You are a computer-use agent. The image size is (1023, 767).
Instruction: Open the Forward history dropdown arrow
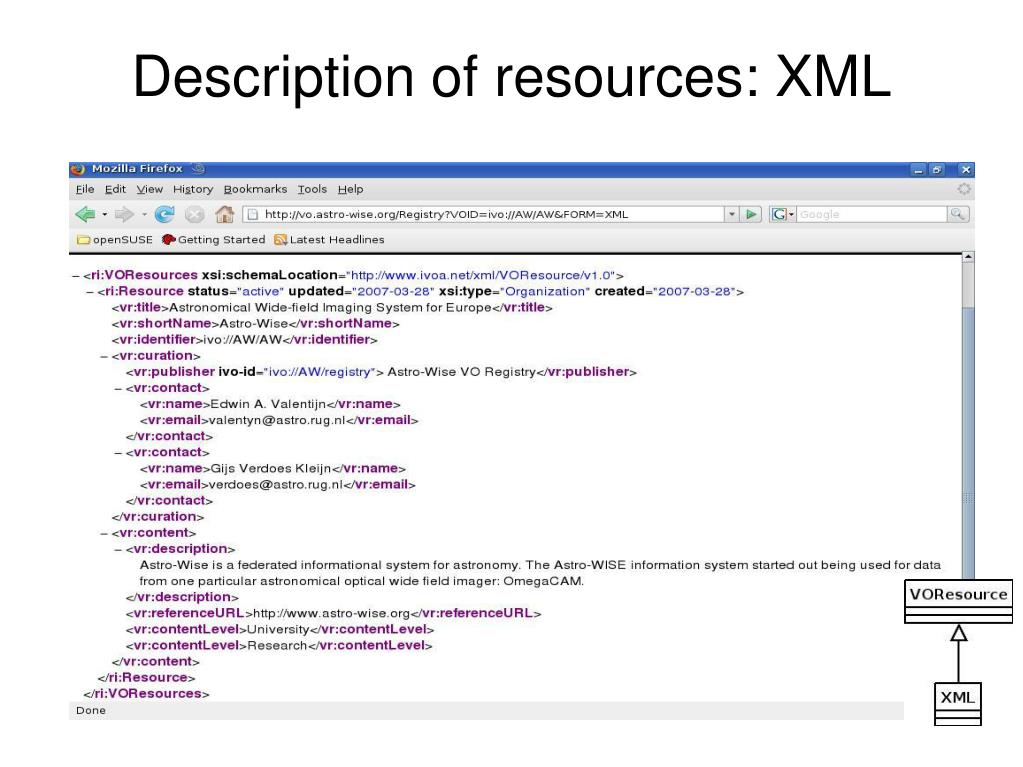point(144,215)
